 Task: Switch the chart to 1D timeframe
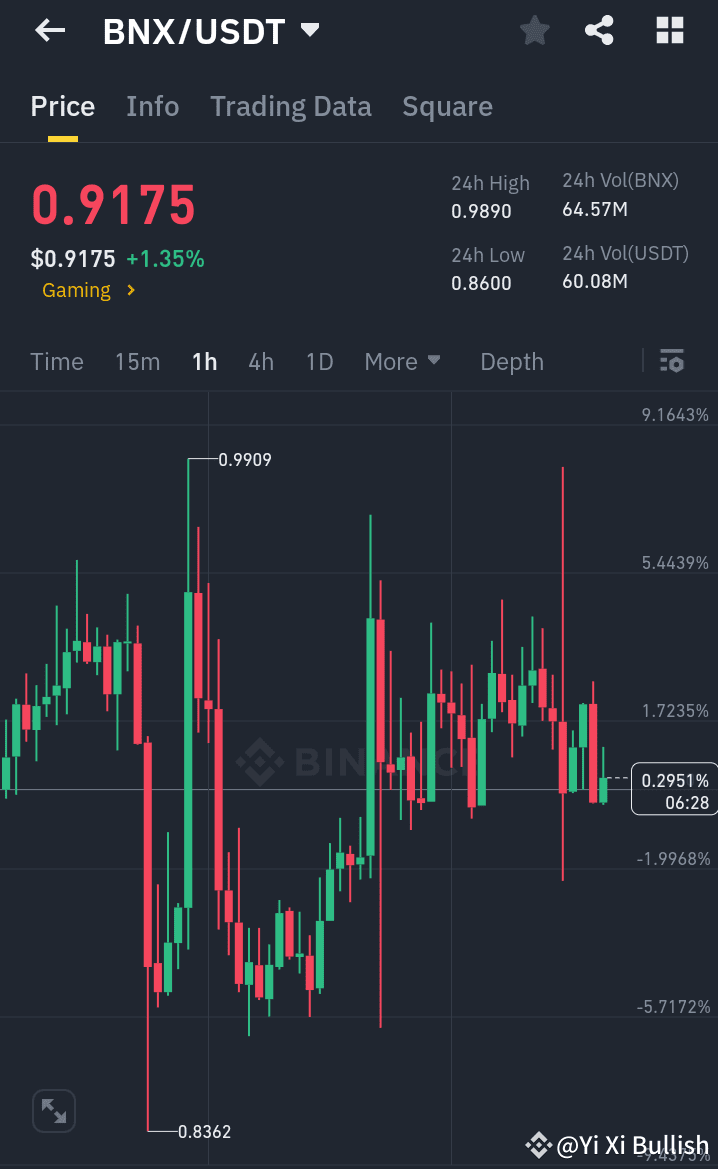click(319, 361)
